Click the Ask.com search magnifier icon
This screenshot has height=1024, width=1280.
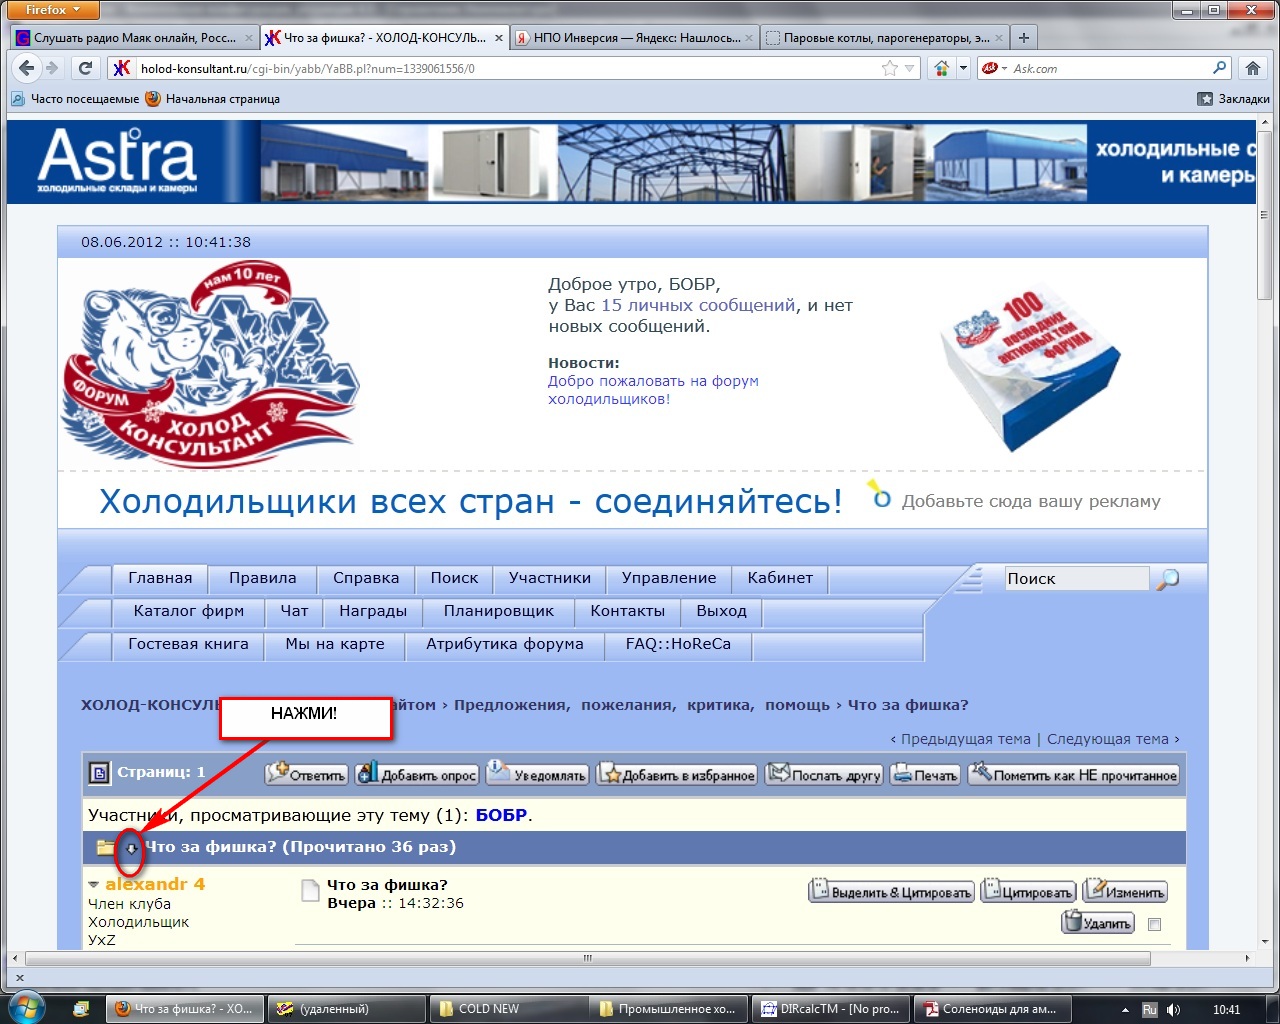[1219, 68]
